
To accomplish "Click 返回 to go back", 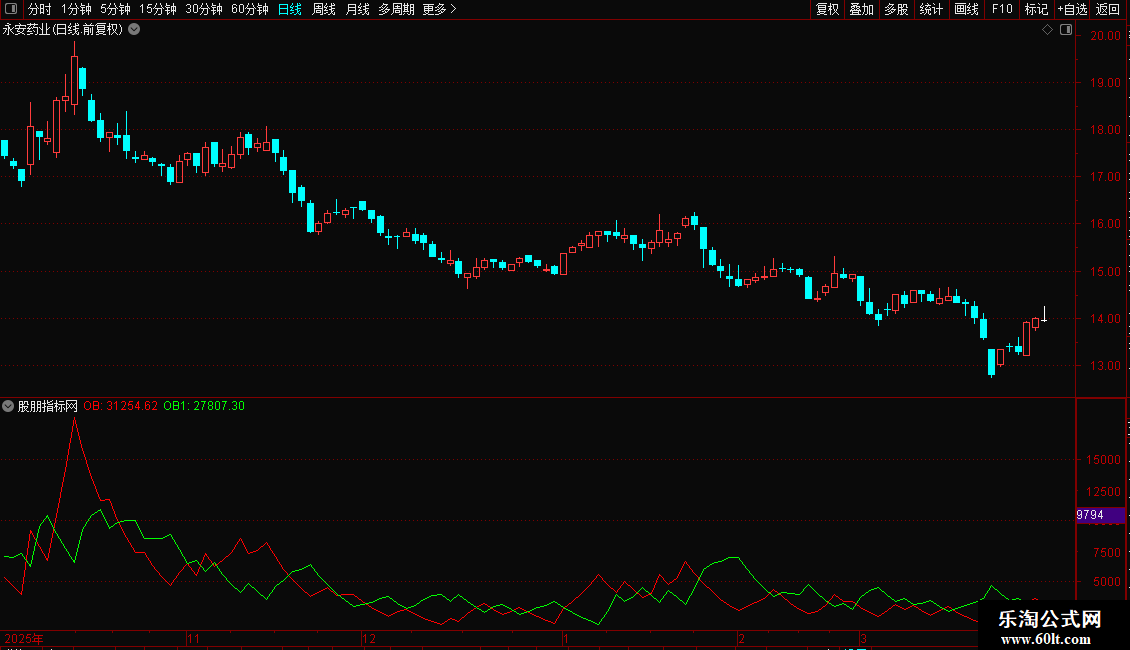I will tap(1108, 9).
